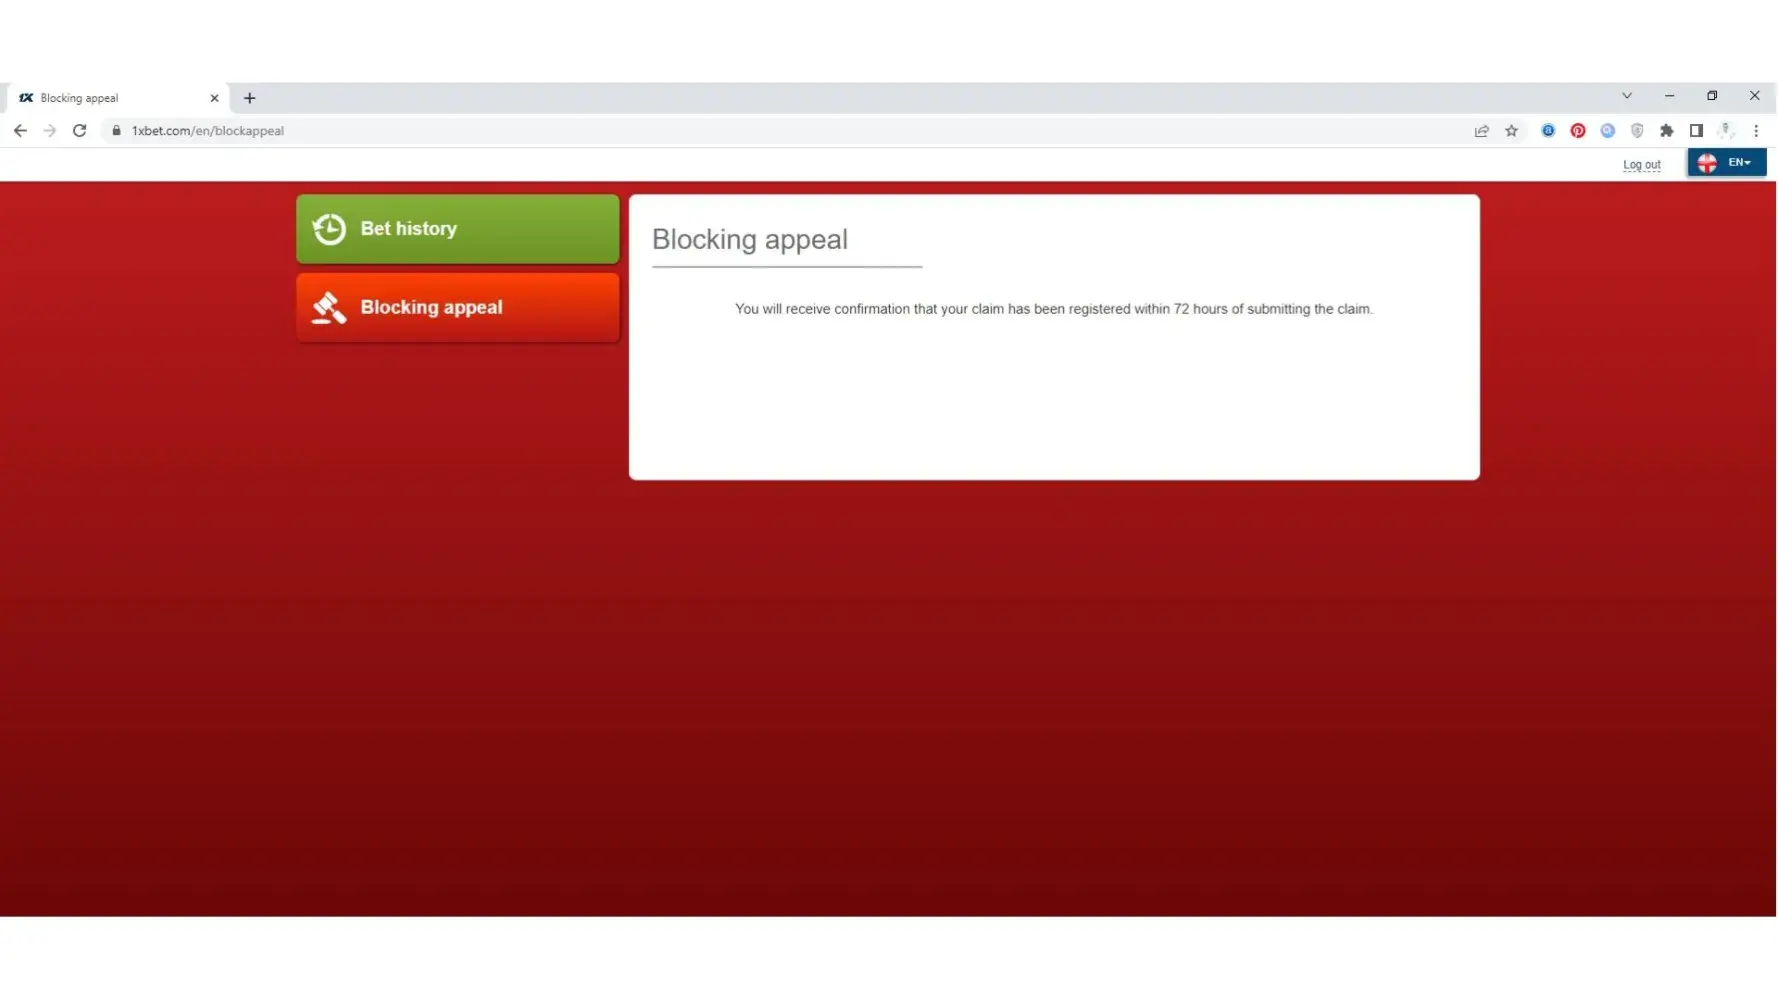Select the Blocking appeal sidebar button

(x=457, y=308)
